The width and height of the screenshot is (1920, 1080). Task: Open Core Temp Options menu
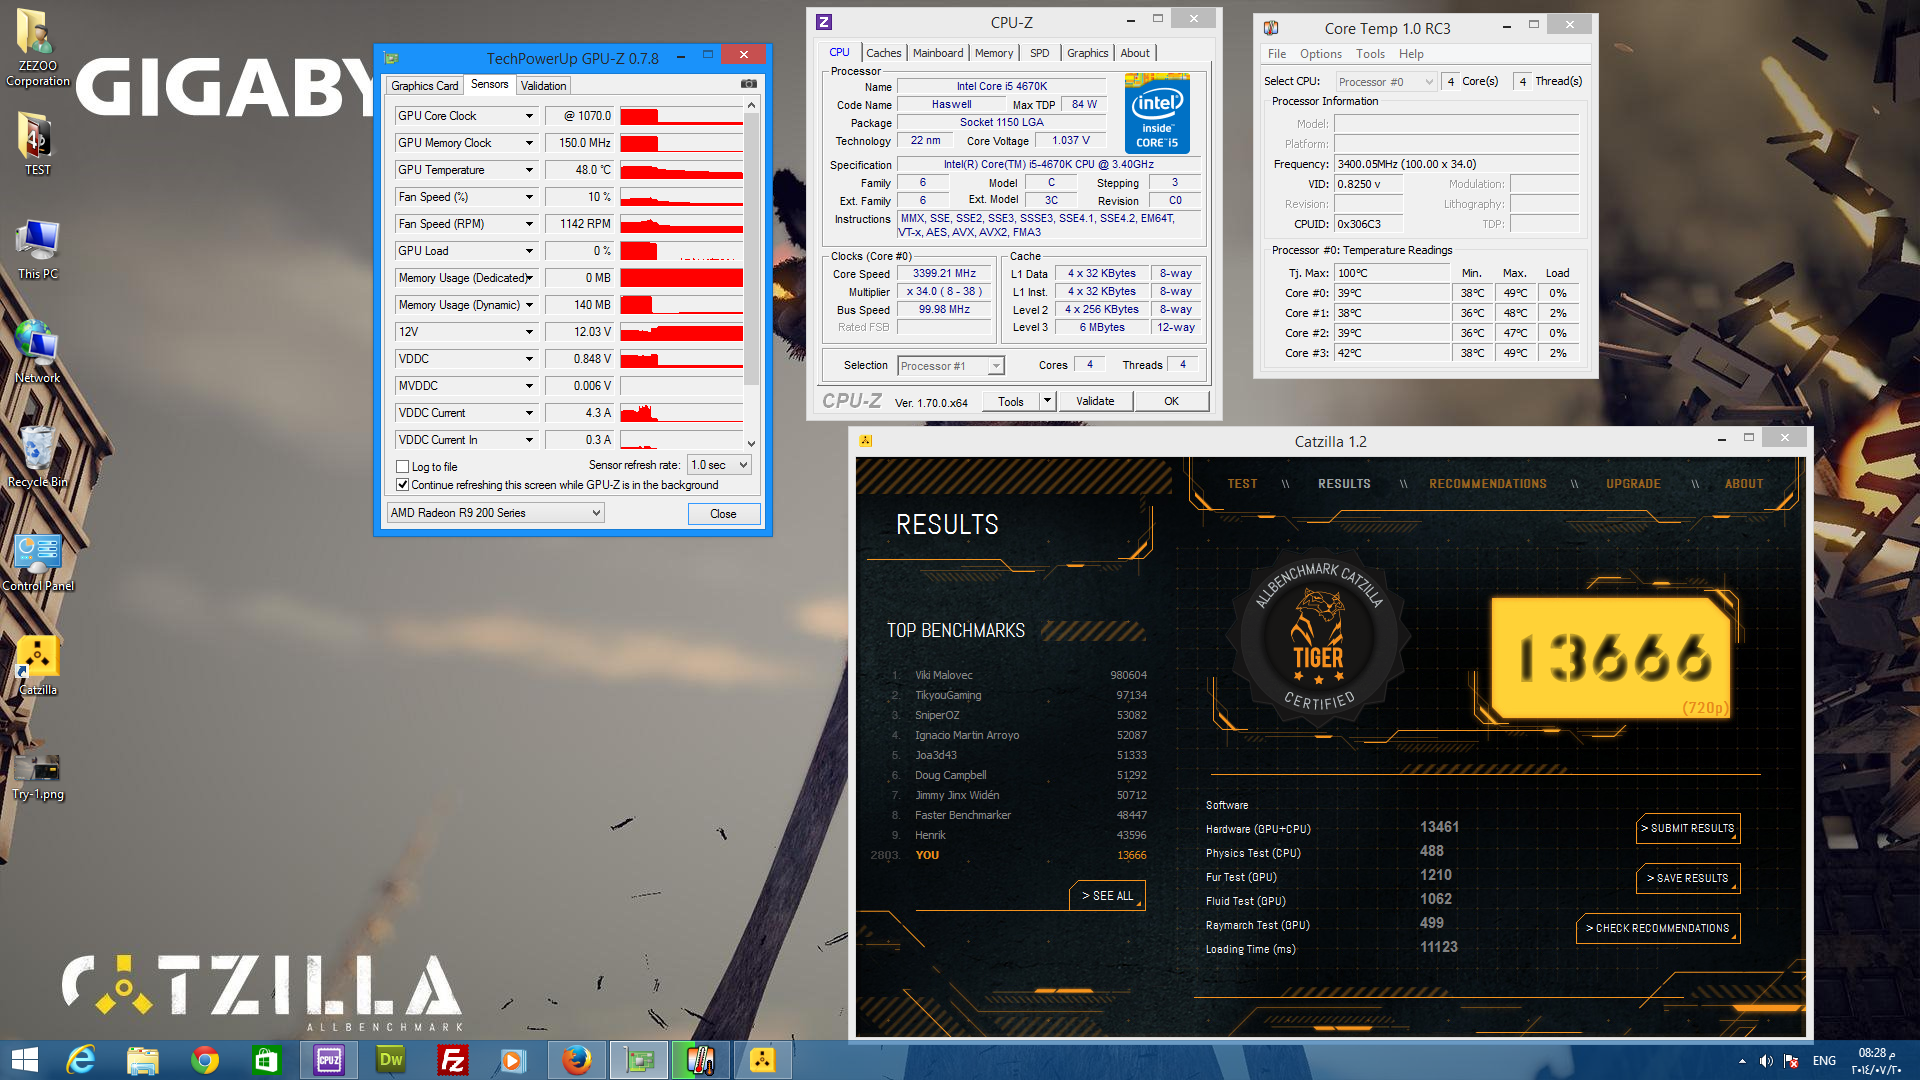click(x=1320, y=54)
